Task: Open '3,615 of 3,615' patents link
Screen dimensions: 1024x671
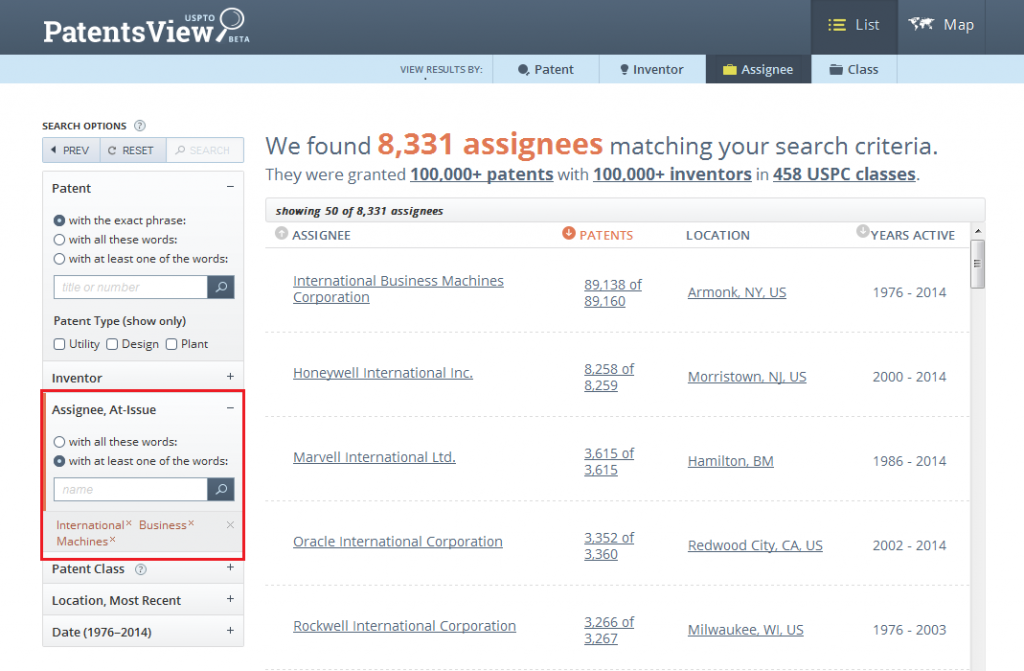Action: point(609,461)
